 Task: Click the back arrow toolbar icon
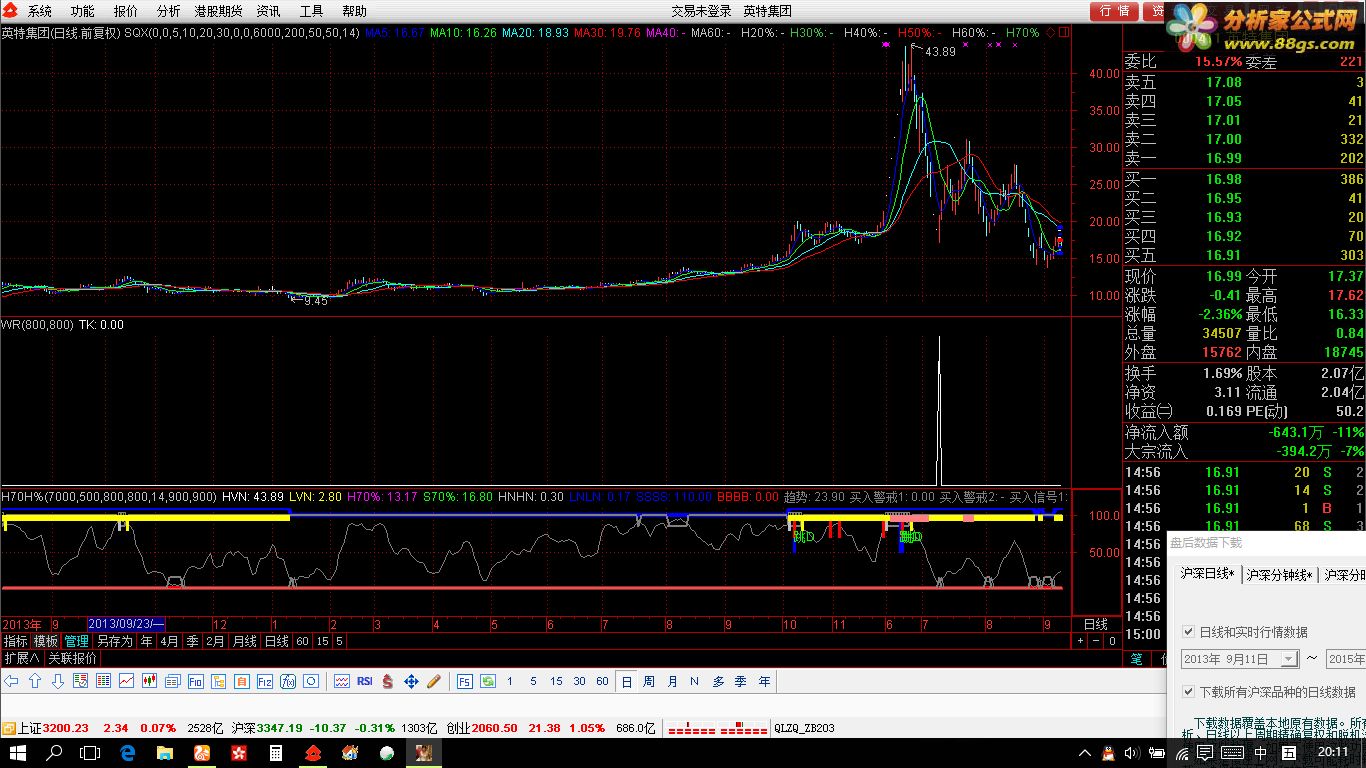point(12,681)
